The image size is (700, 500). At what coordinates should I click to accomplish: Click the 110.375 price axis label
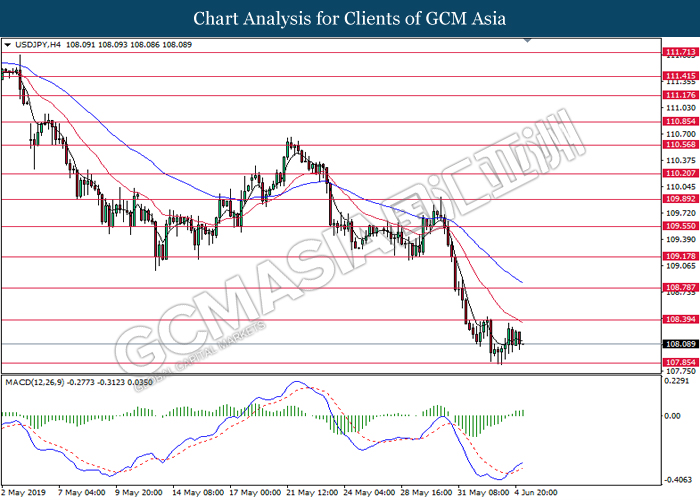(x=680, y=161)
